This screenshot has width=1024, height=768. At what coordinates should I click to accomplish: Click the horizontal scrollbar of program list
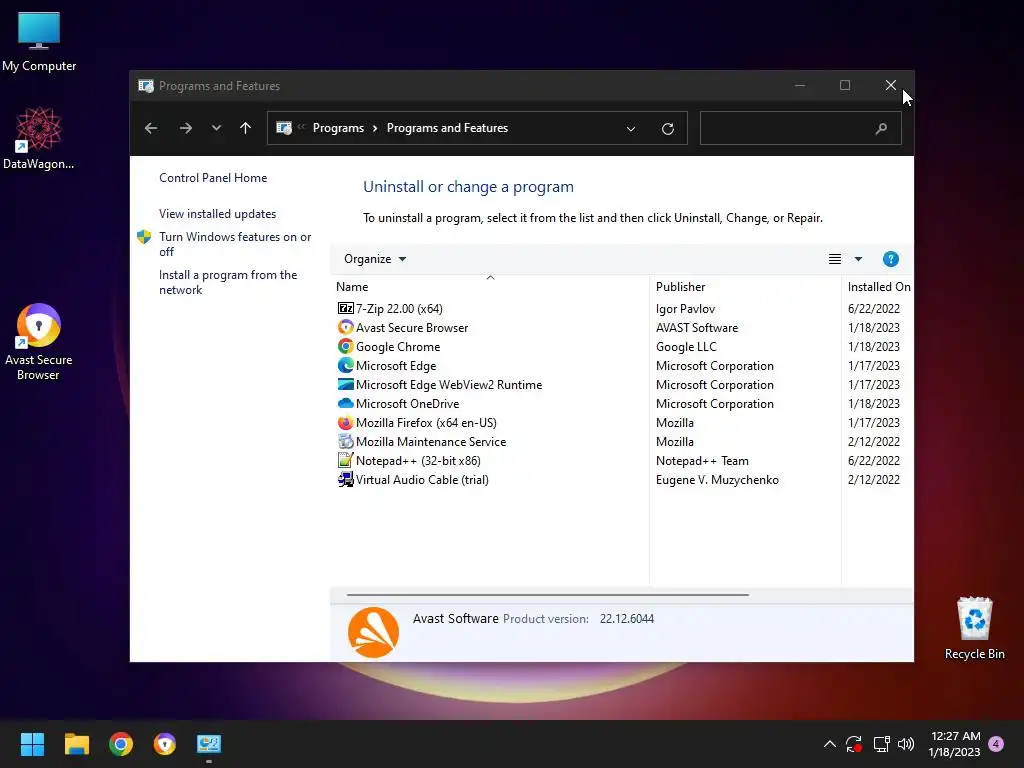(547, 595)
